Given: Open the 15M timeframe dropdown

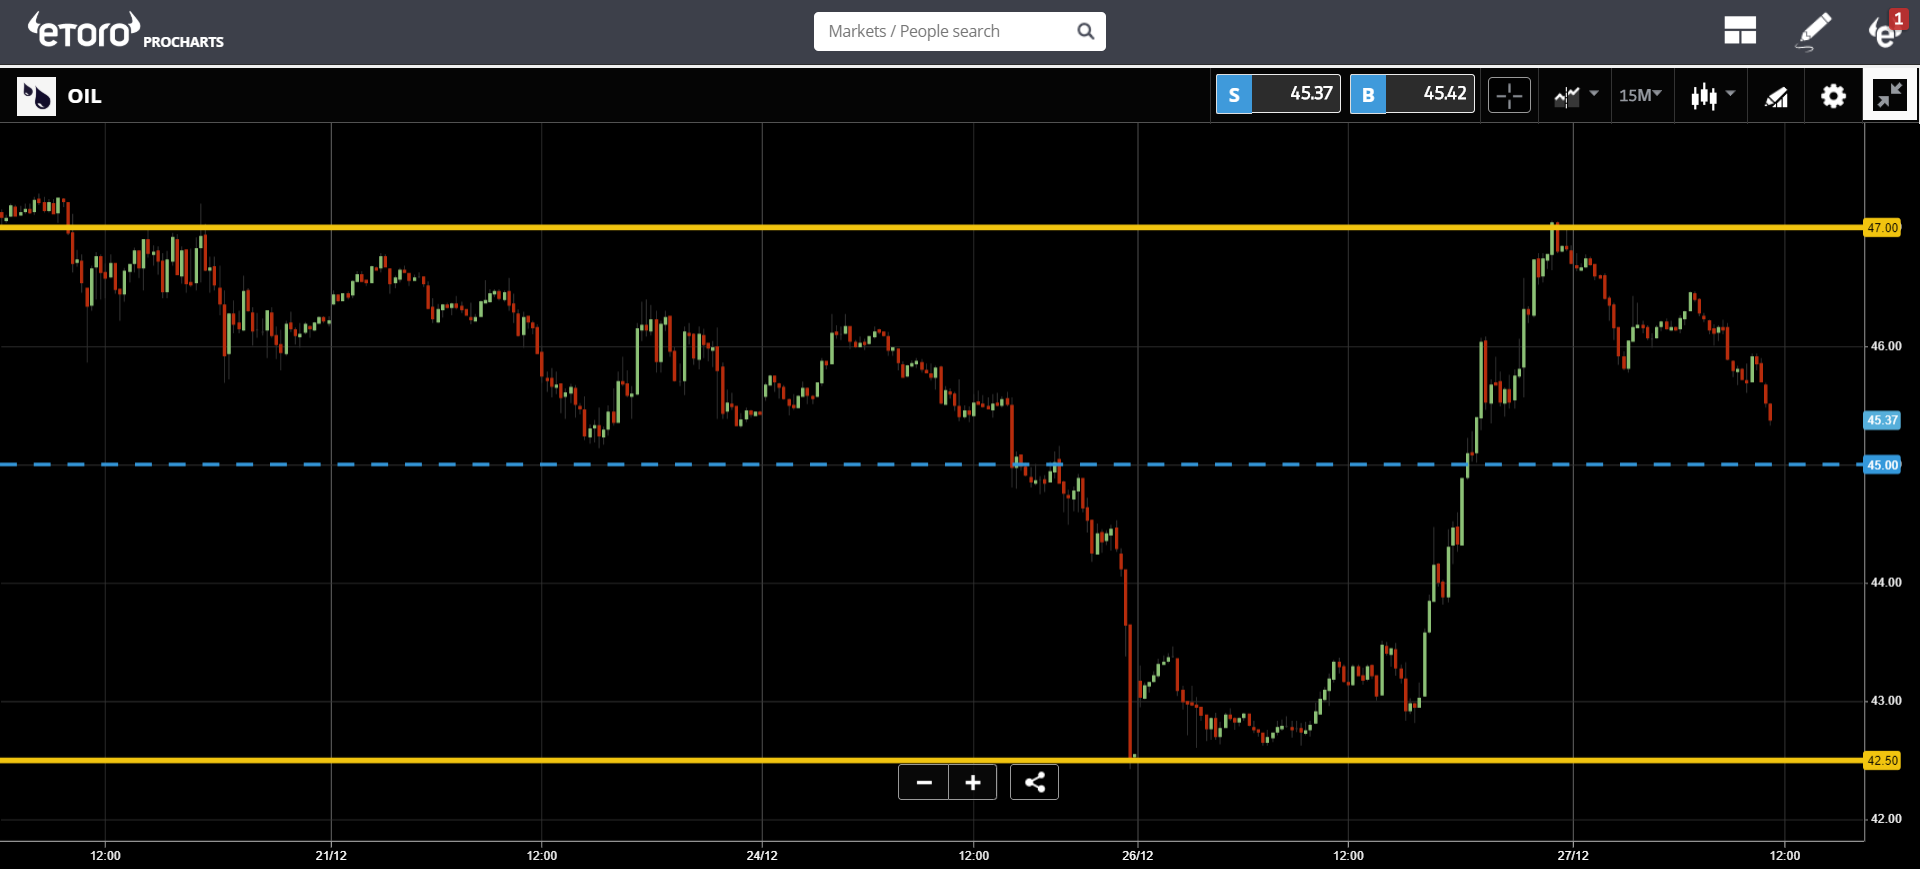Looking at the screenshot, I should click(x=1640, y=95).
